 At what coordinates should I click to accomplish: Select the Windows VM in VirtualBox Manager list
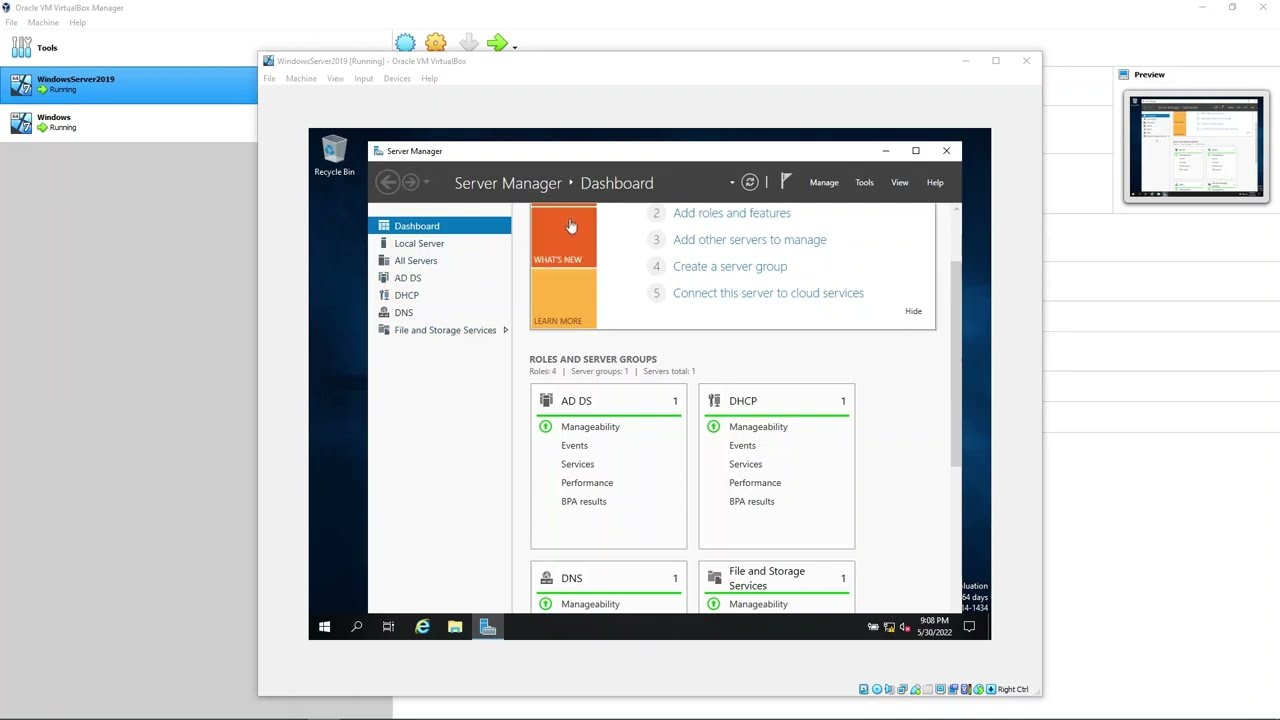[x=128, y=122]
